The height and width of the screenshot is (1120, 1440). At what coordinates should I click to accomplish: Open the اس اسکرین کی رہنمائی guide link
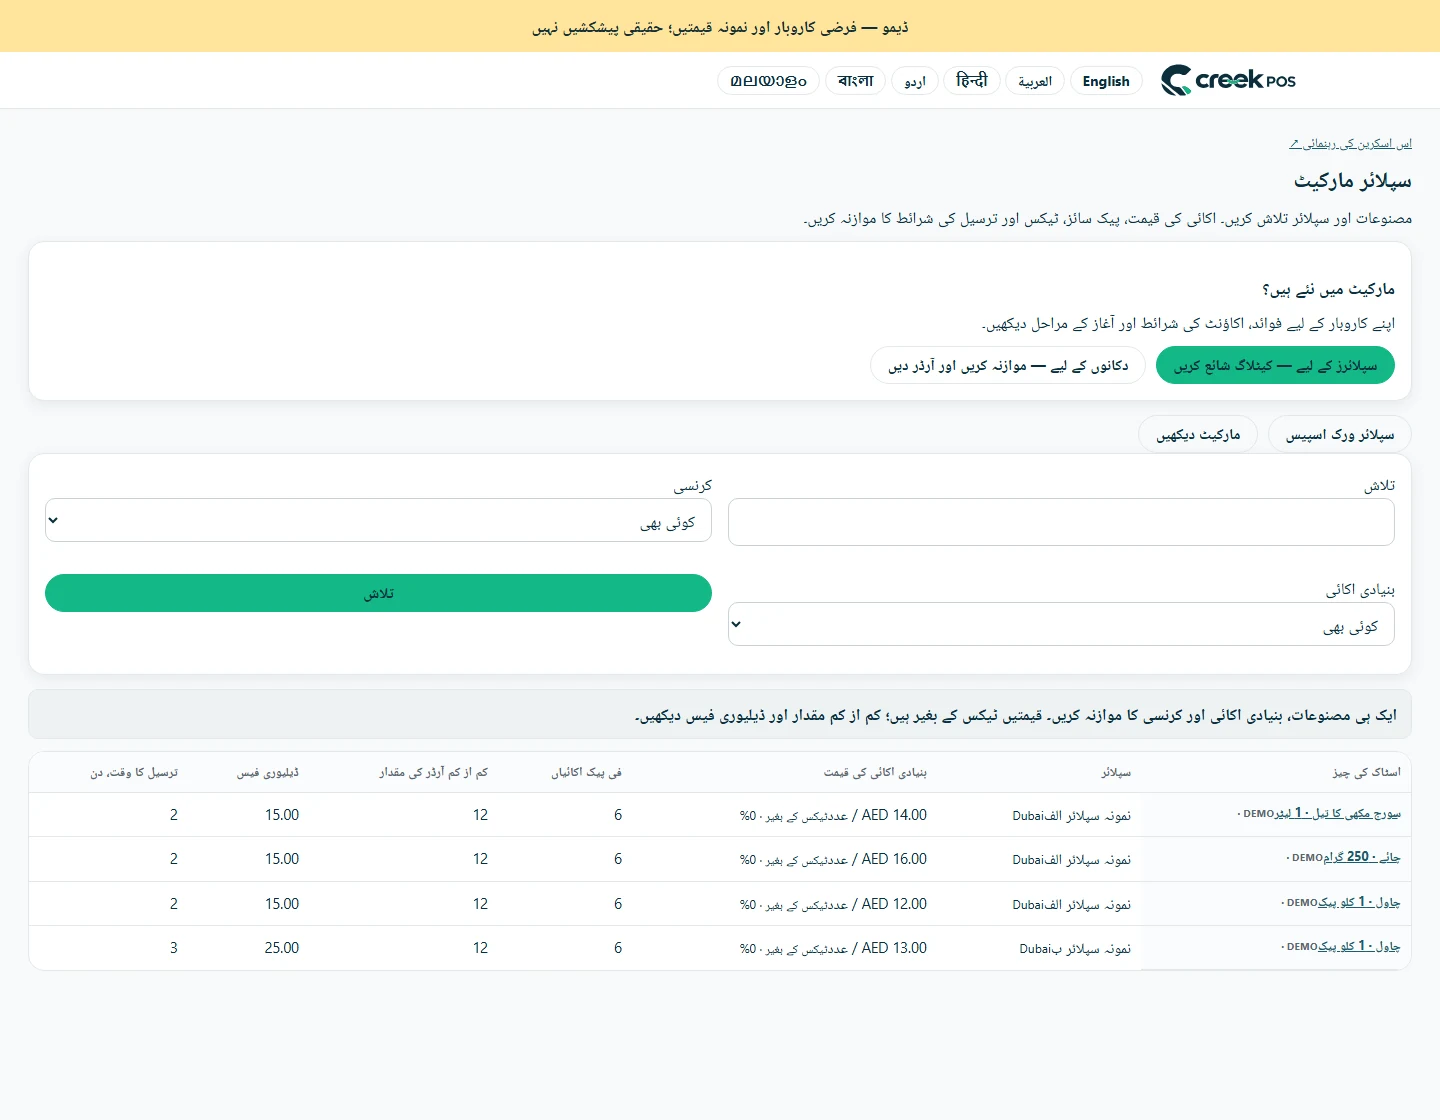pos(1350,144)
